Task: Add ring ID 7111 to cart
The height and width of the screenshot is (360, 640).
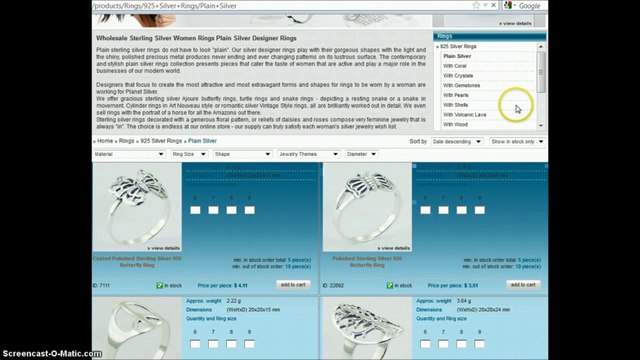Action: coord(293,285)
